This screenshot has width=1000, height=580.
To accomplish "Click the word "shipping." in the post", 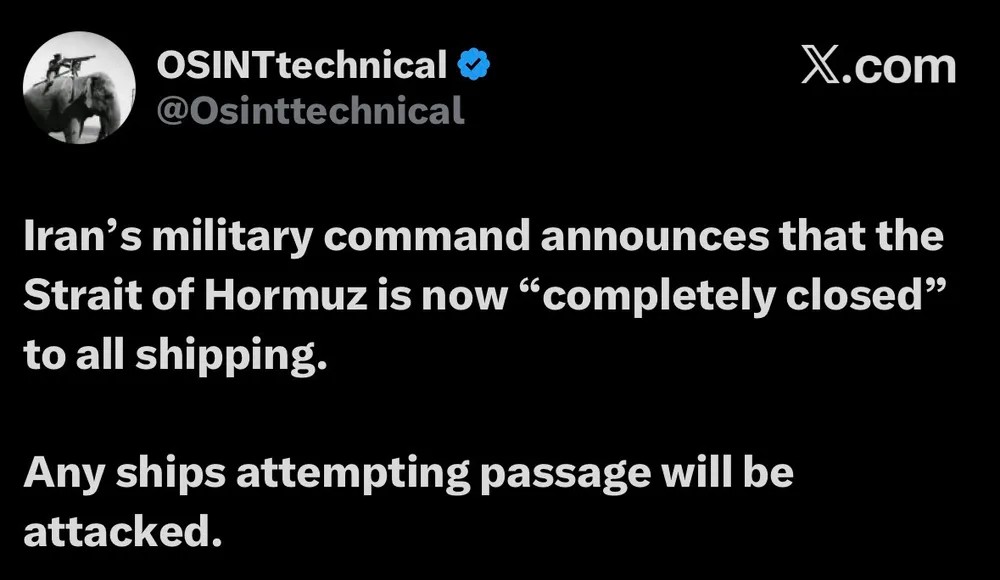I will [231, 356].
